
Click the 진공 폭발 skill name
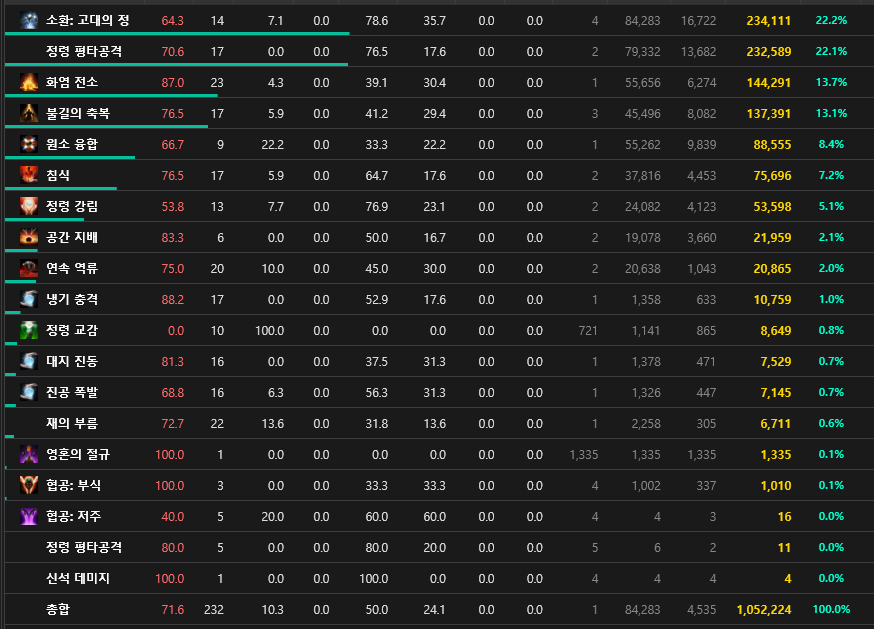pyautogui.click(x=72, y=392)
